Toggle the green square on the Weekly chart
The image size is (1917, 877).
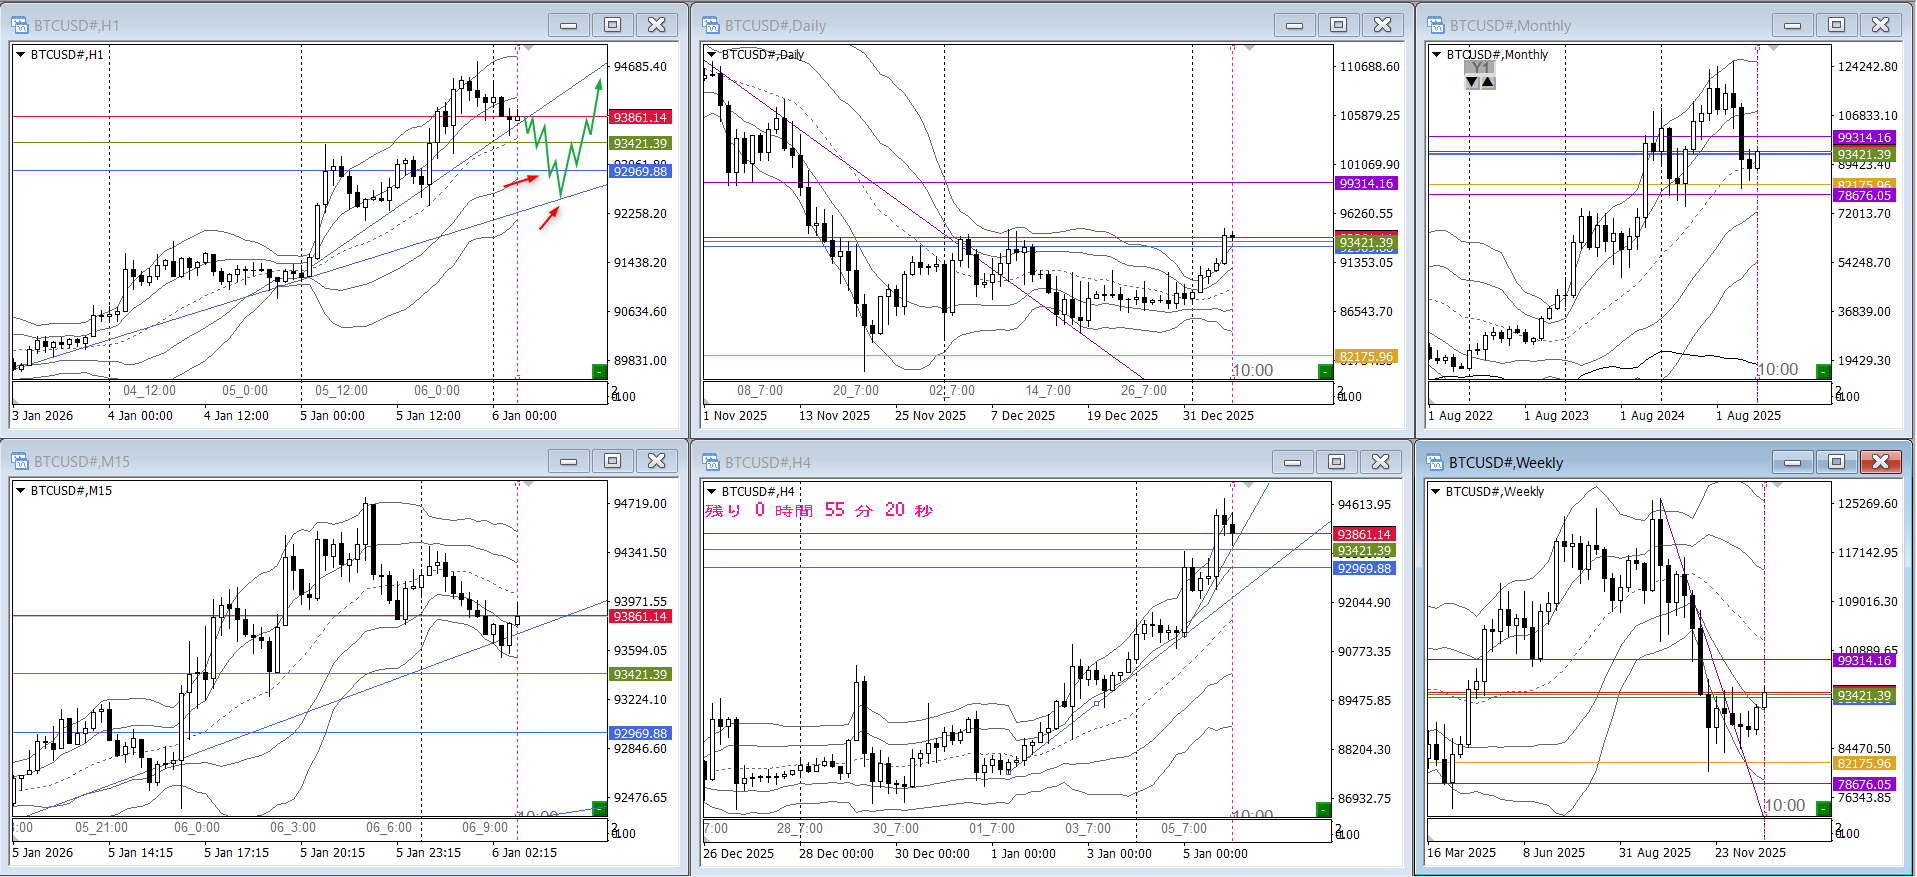(1822, 808)
